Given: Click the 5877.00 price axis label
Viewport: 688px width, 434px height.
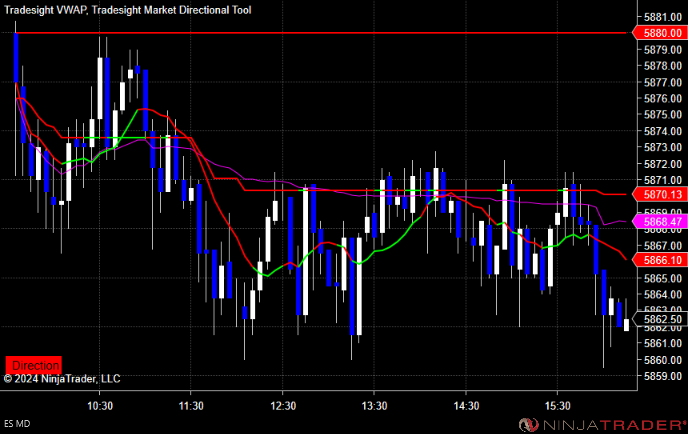Looking at the screenshot, I should (663, 82).
